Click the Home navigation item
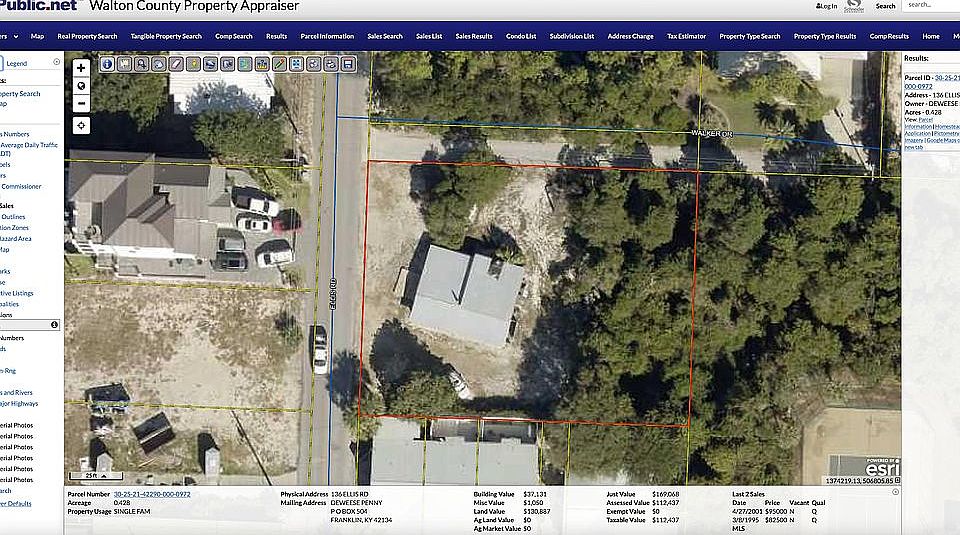 click(x=931, y=36)
